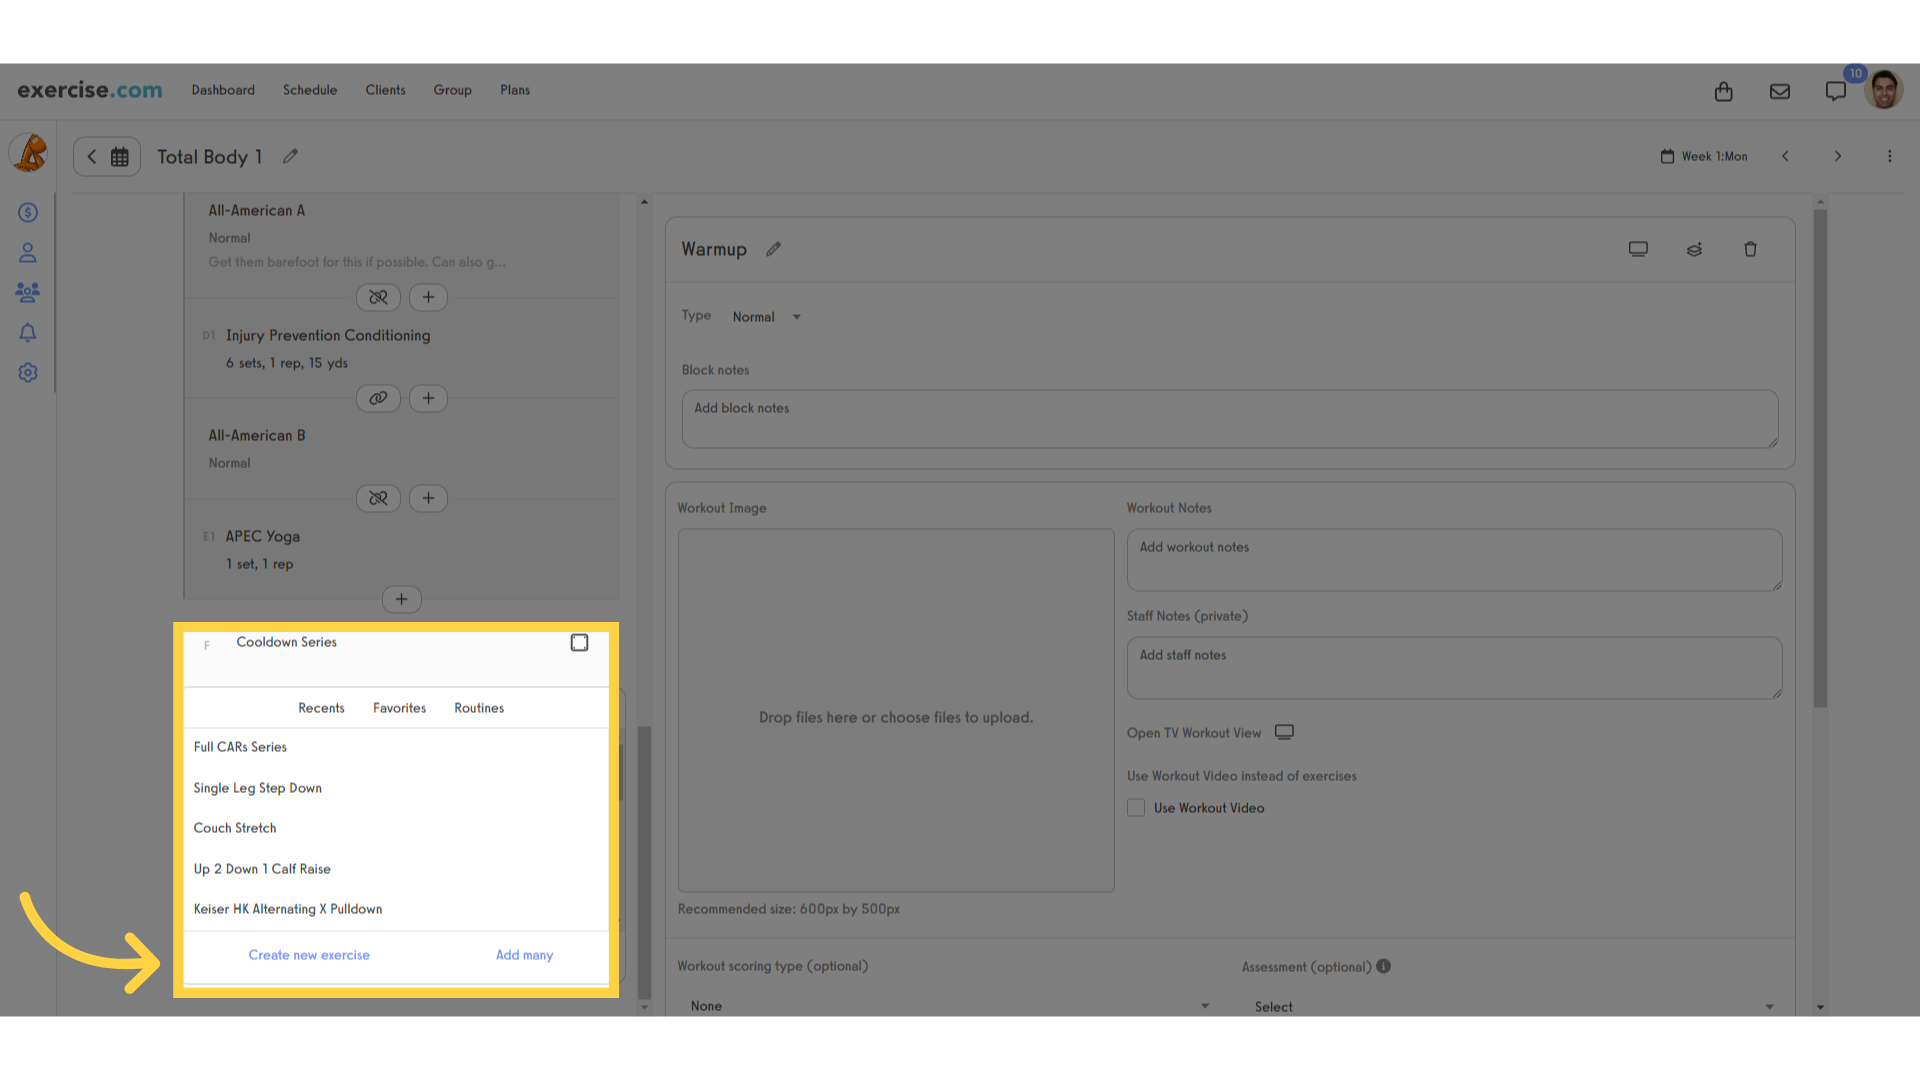Switch to the Favorites tab
This screenshot has width=1920, height=1080.
point(399,708)
